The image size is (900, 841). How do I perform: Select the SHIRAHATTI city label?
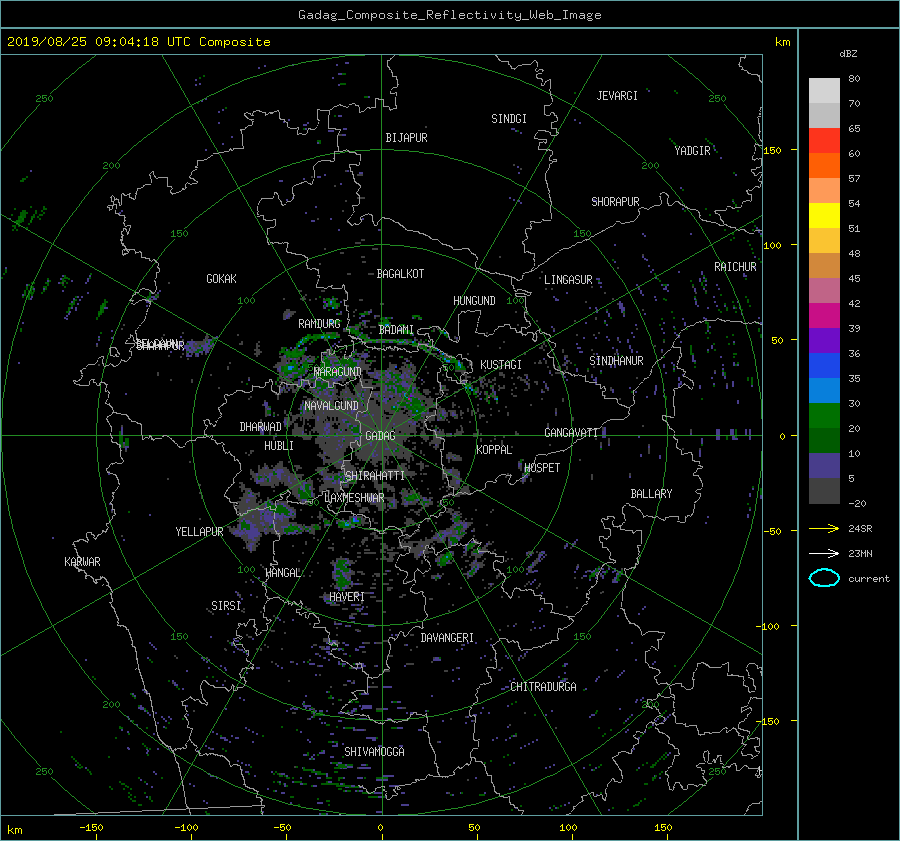375,476
